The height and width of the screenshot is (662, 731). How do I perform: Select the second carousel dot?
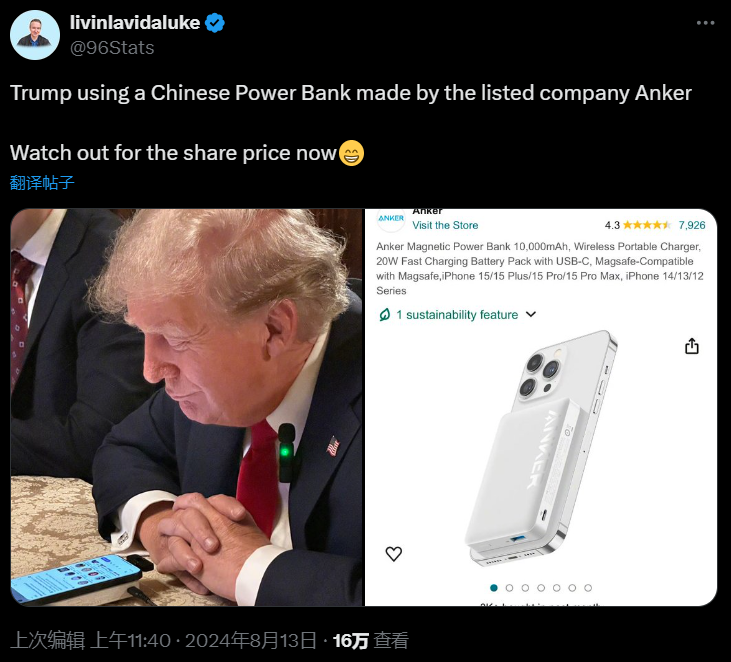pyautogui.click(x=510, y=588)
